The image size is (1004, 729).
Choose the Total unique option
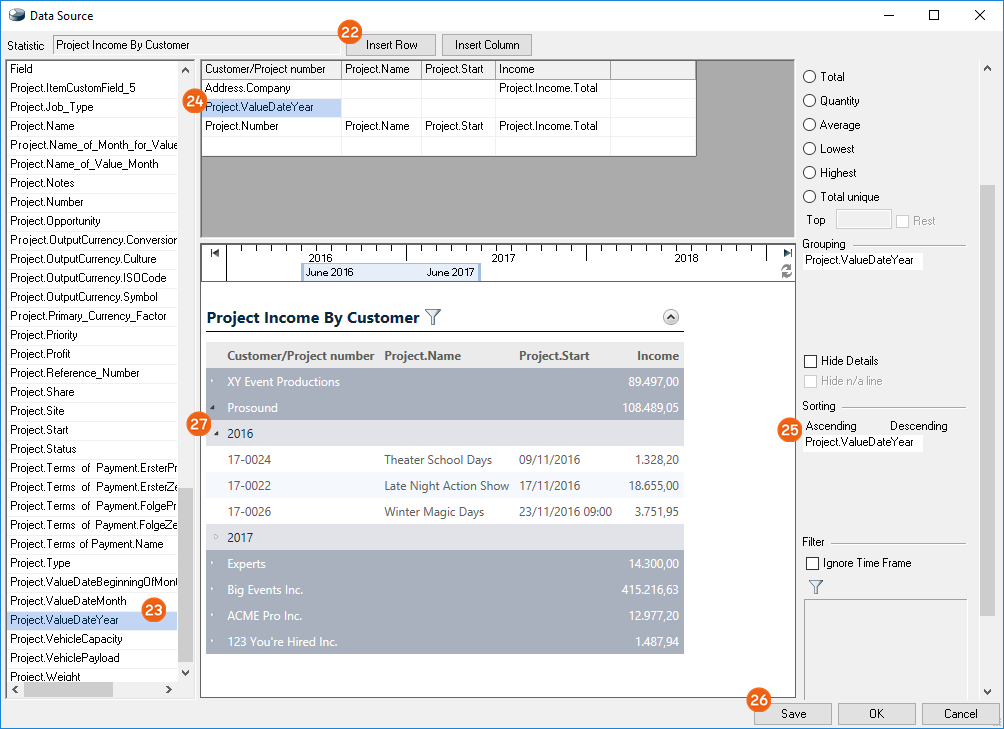point(810,197)
